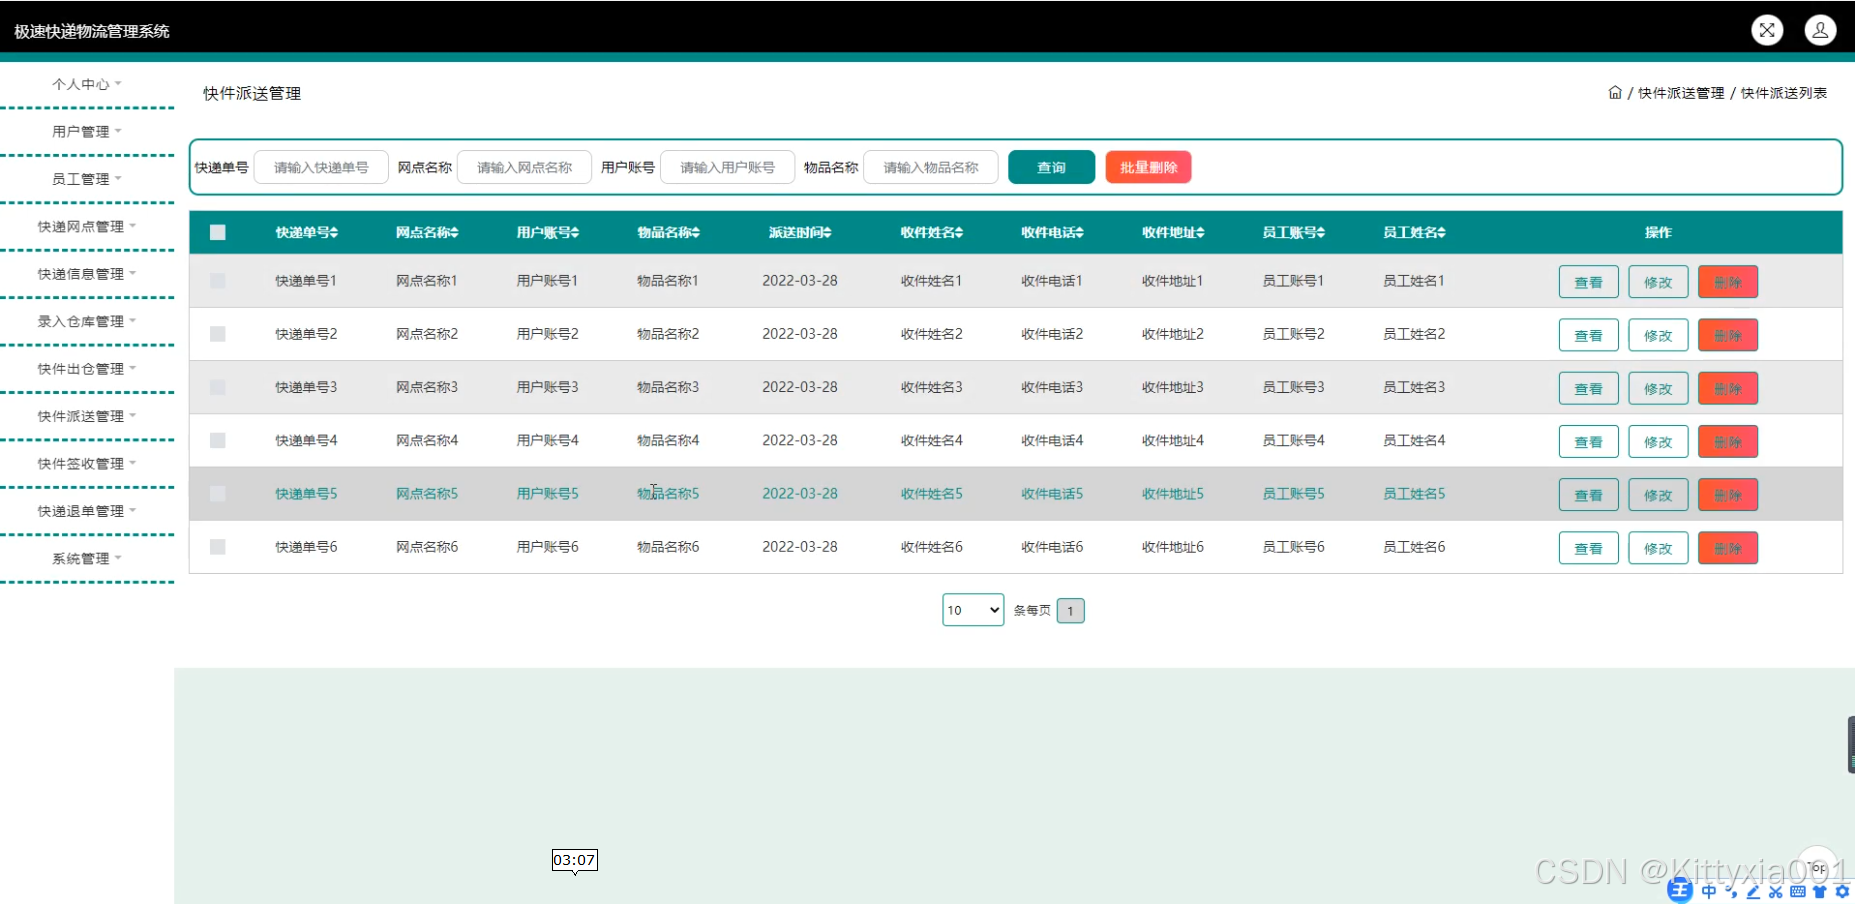Click the red 批量删除 button
The image size is (1855, 904).
point(1148,168)
